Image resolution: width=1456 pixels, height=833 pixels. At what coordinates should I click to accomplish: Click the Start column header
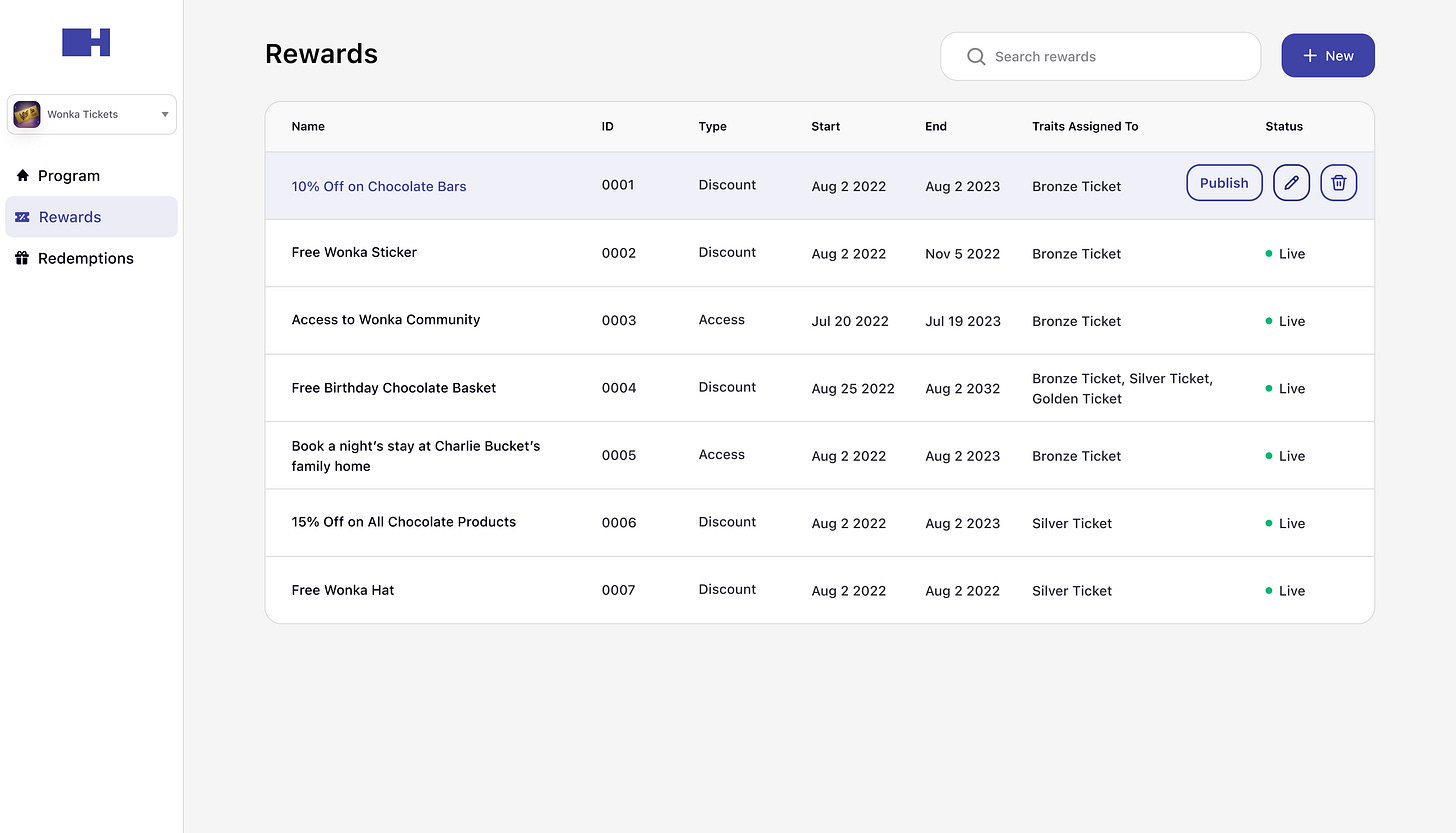tap(826, 126)
